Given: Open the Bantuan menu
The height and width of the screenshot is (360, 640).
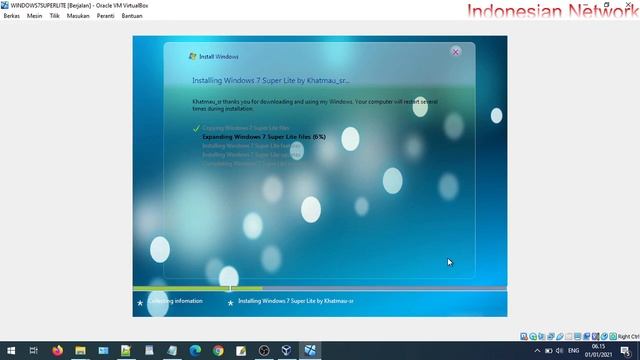Looking at the screenshot, I should (x=132, y=16).
